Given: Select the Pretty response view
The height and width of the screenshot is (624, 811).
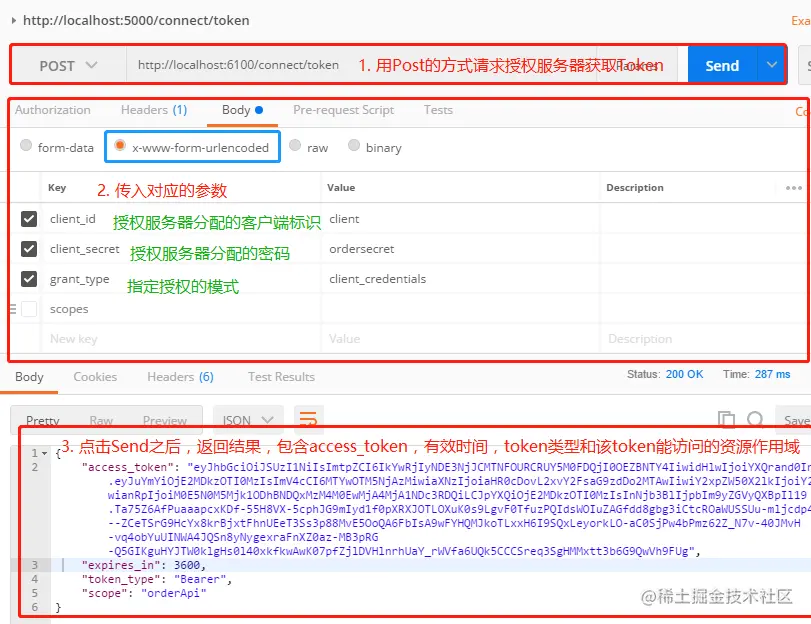Looking at the screenshot, I should (43, 421).
